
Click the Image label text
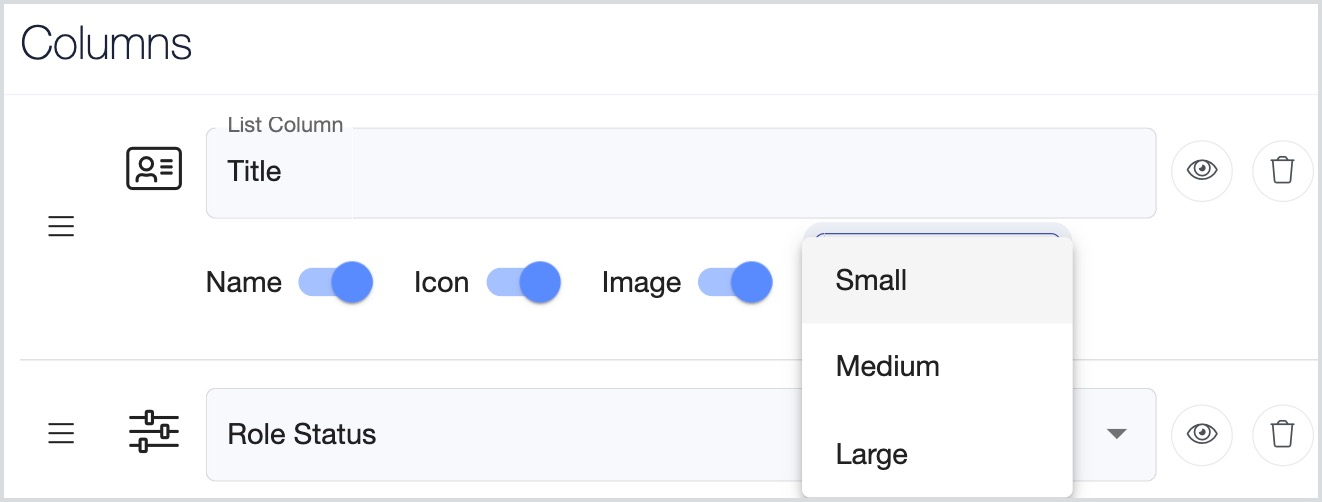641,283
